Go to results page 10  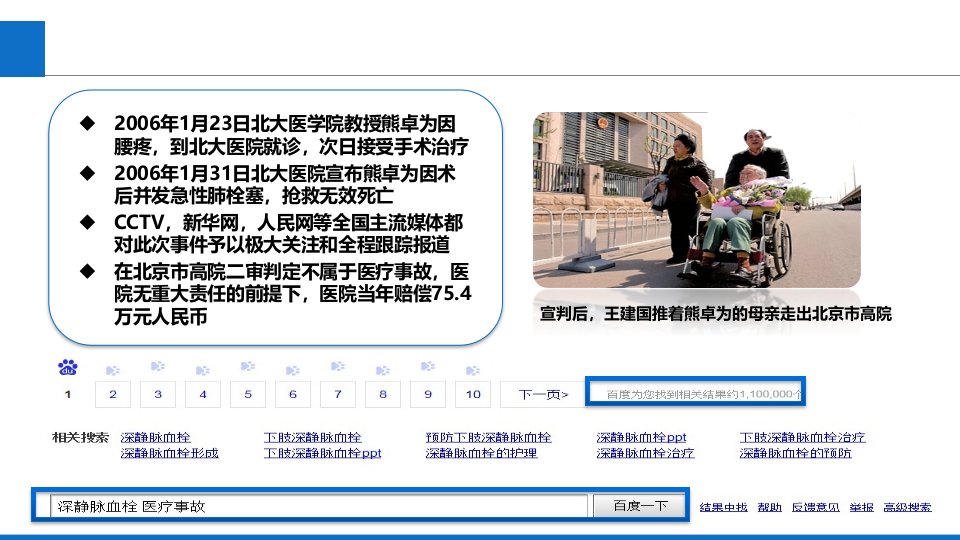(x=473, y=394)
